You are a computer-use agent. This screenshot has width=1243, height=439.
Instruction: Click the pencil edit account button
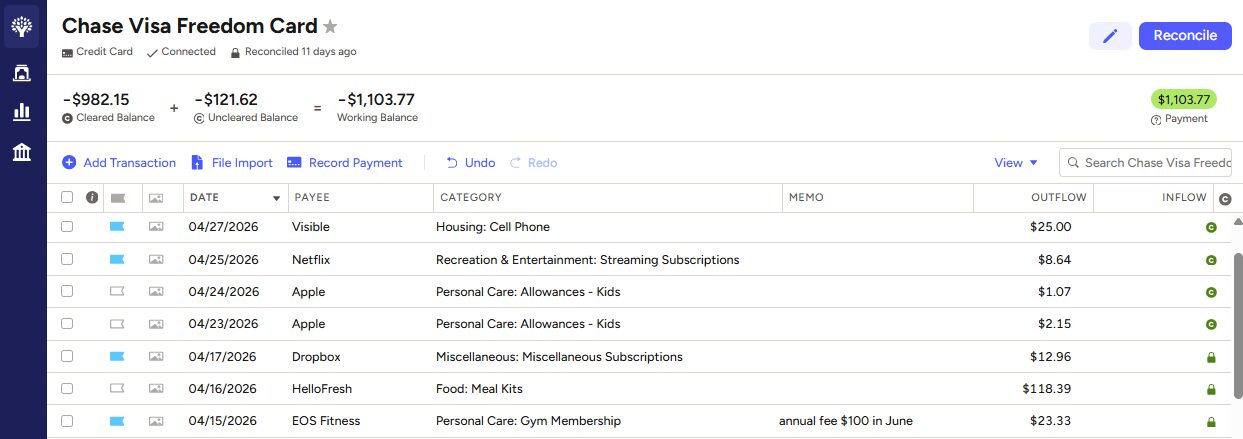[1110, 36]
